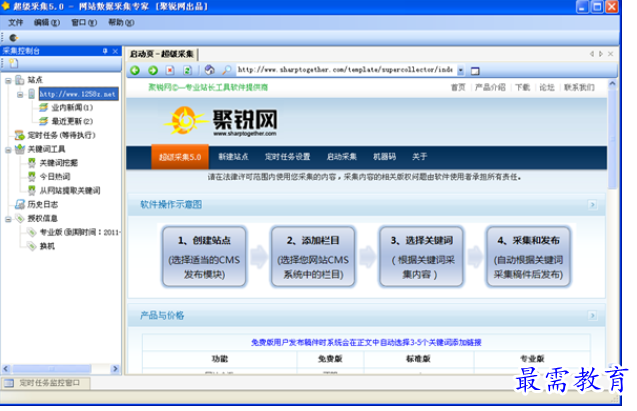Click 启动采集 in page navigation
The image size is (637, 411).
pos(342,157)
